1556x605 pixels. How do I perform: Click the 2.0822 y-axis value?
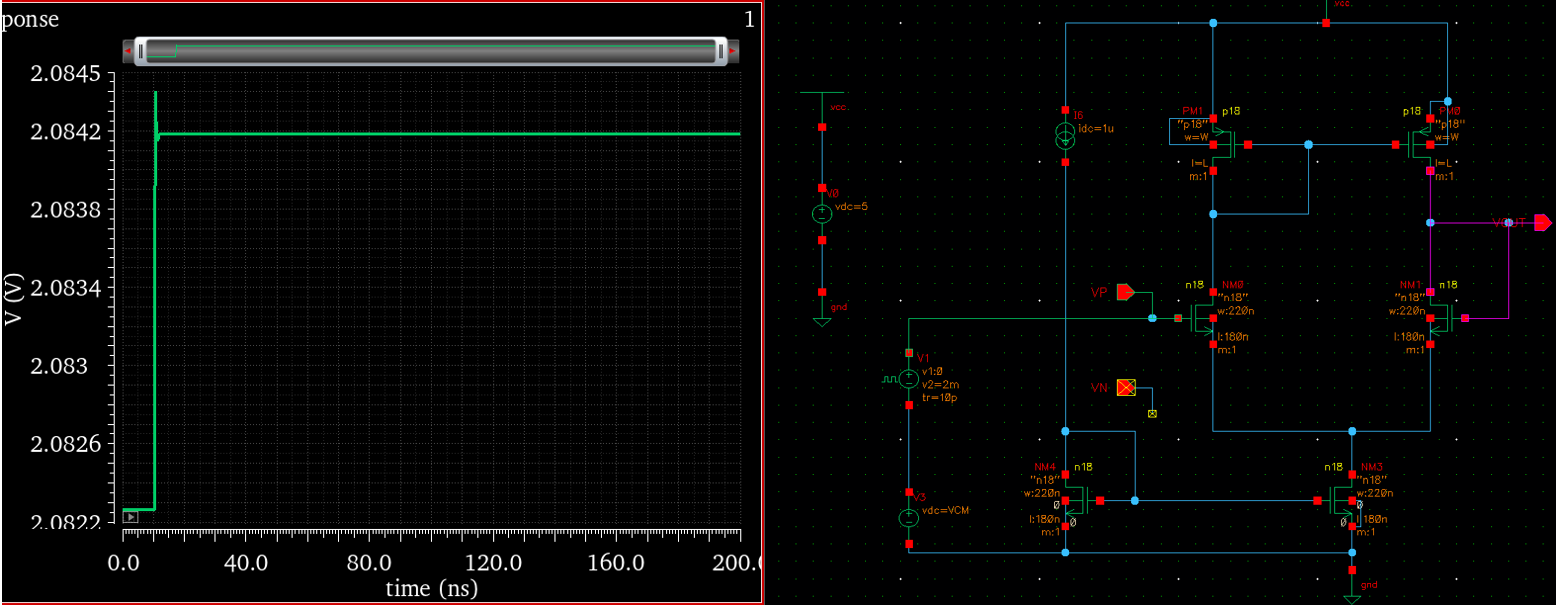pos(66,522)
